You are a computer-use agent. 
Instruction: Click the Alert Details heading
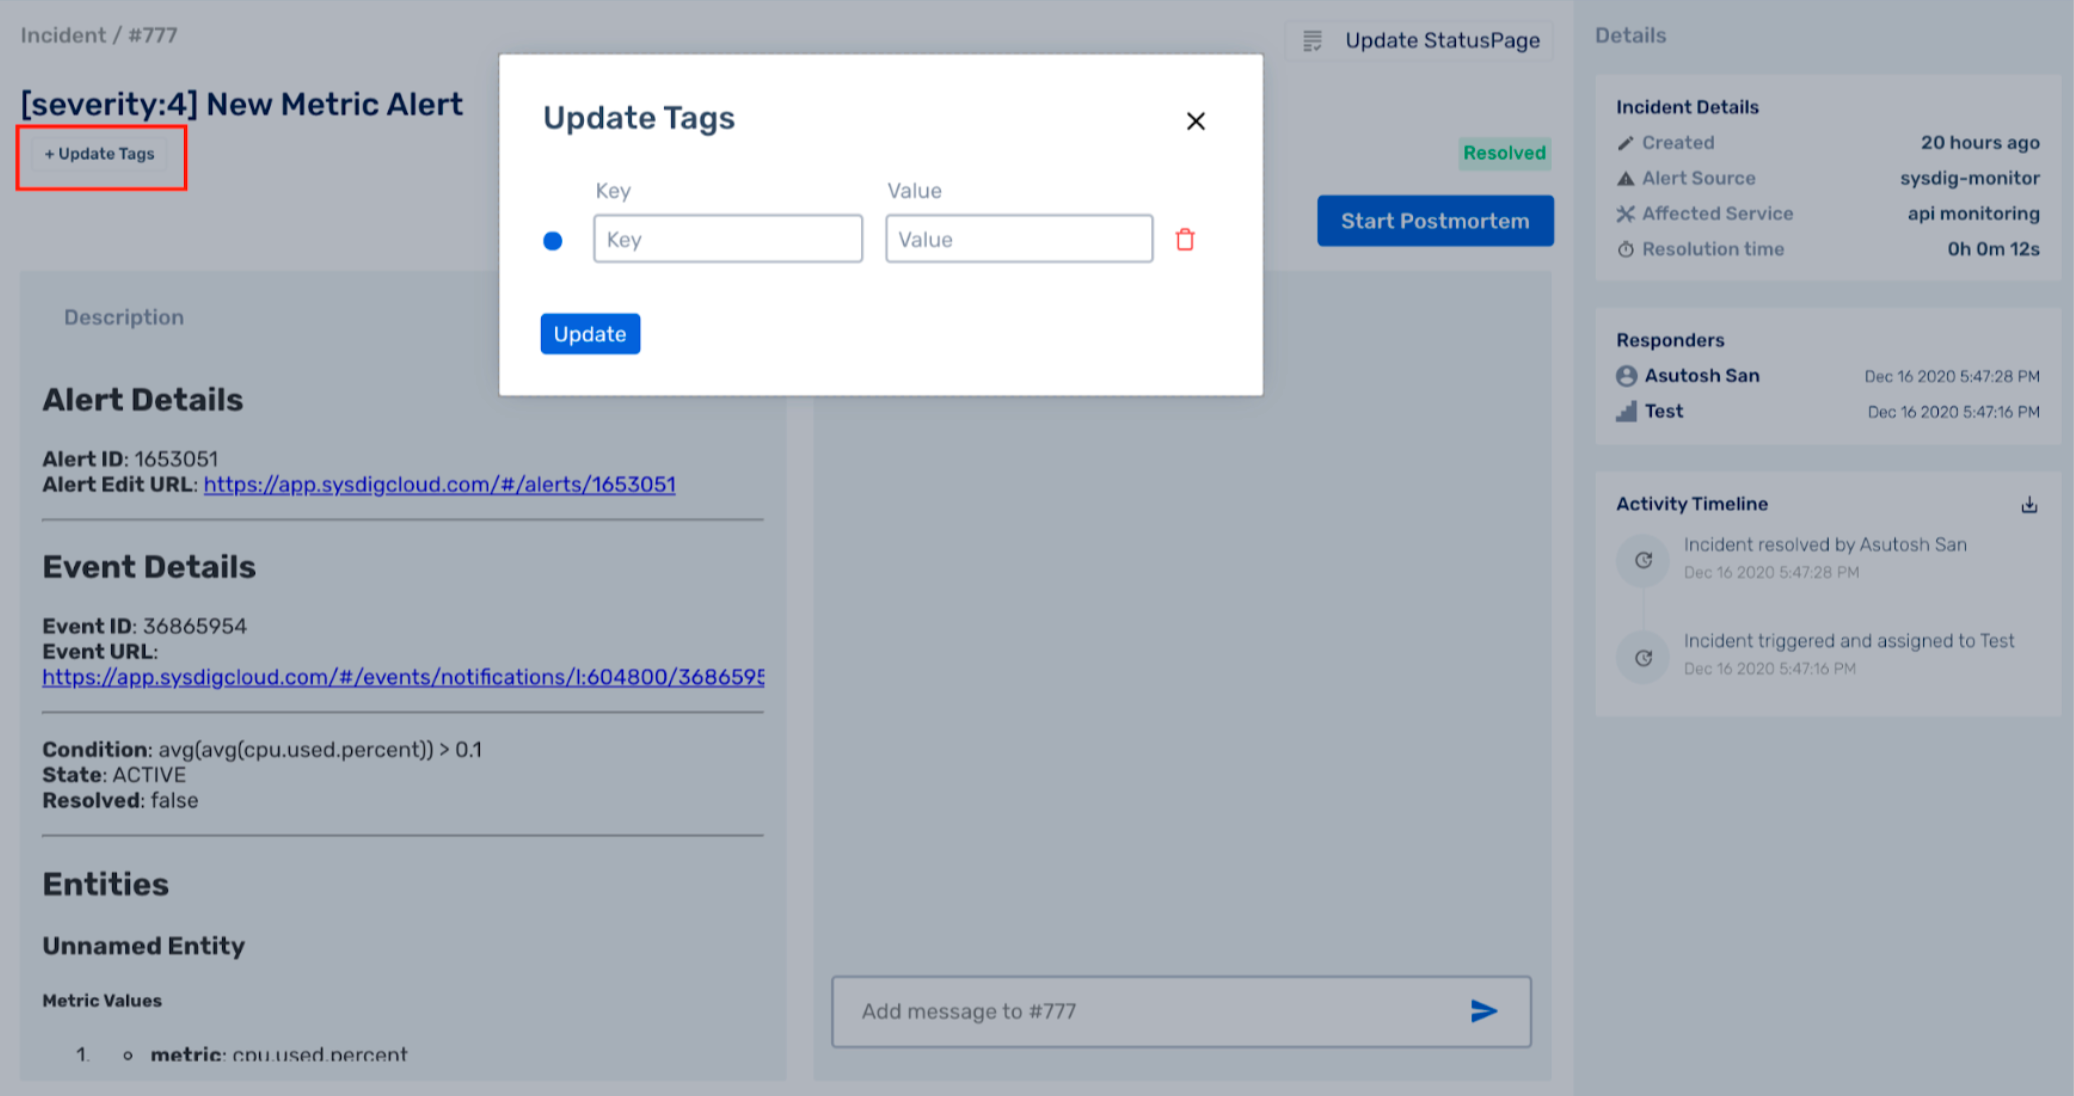click(x=143, y=400)
